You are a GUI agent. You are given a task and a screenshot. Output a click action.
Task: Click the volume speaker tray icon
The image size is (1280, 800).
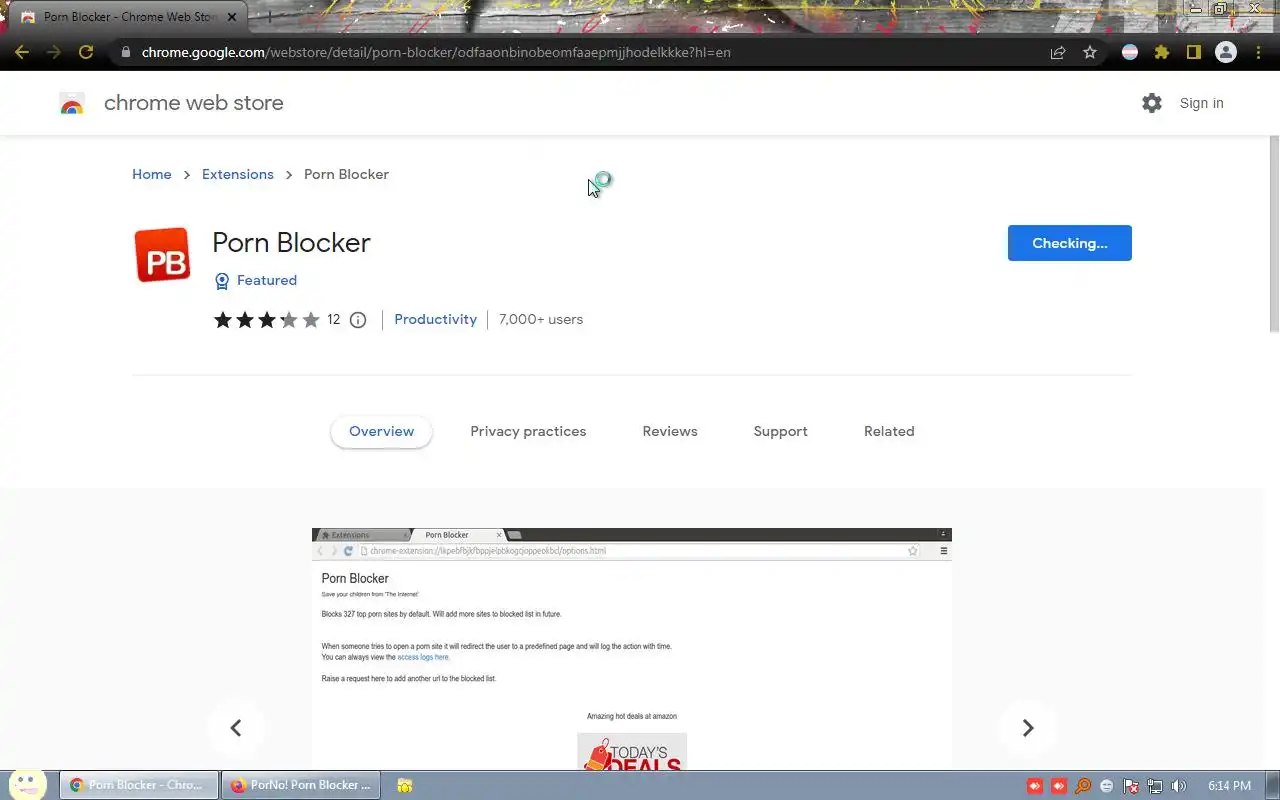[x=1179, y=786]
